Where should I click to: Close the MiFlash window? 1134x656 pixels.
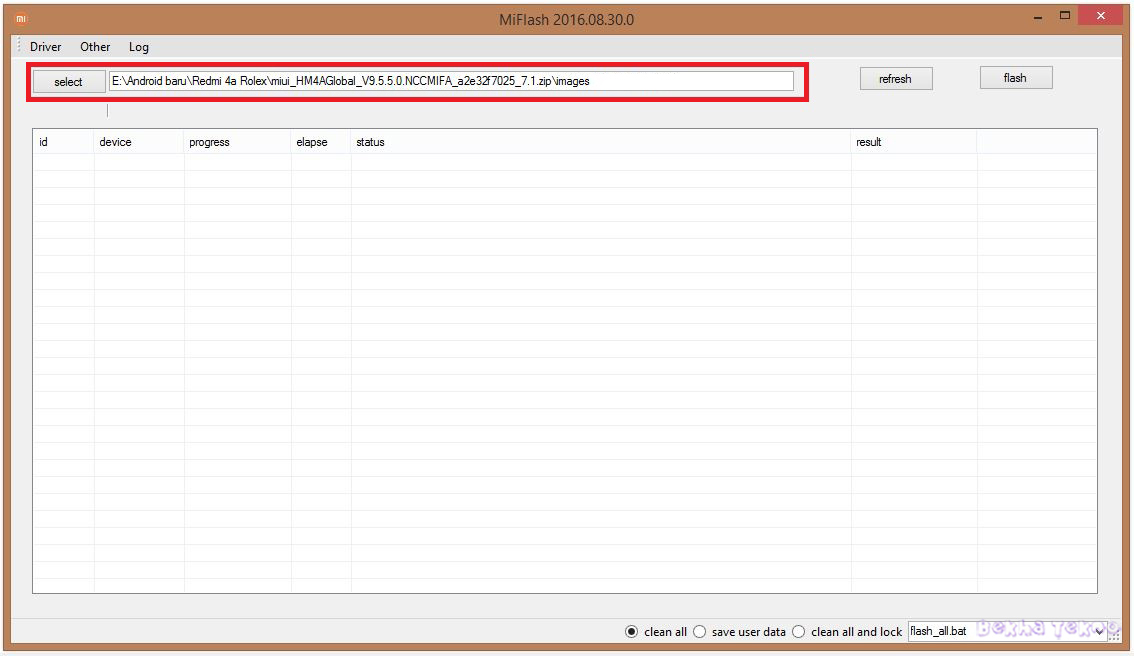(x=1101, y=16)
